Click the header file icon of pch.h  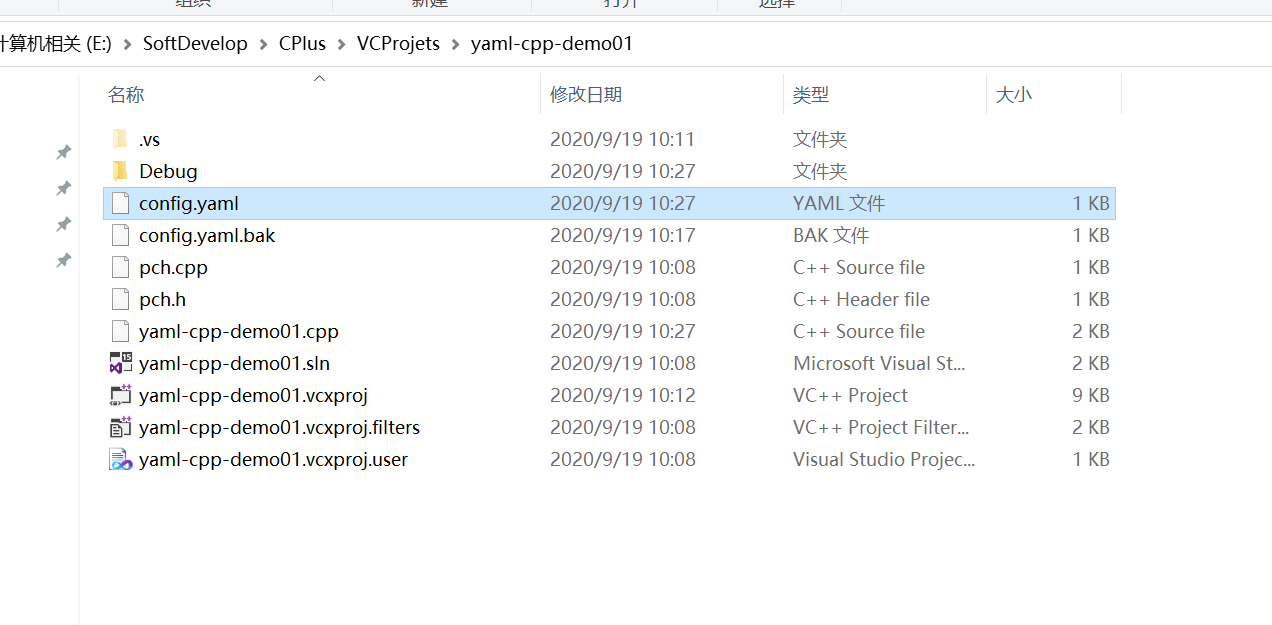[120, 299]
